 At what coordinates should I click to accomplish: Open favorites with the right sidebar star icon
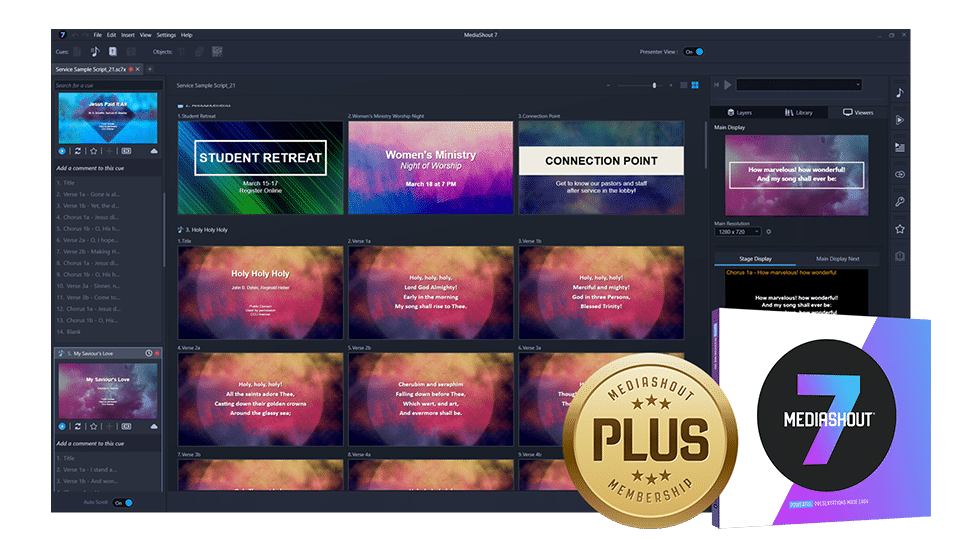(899, 229)
